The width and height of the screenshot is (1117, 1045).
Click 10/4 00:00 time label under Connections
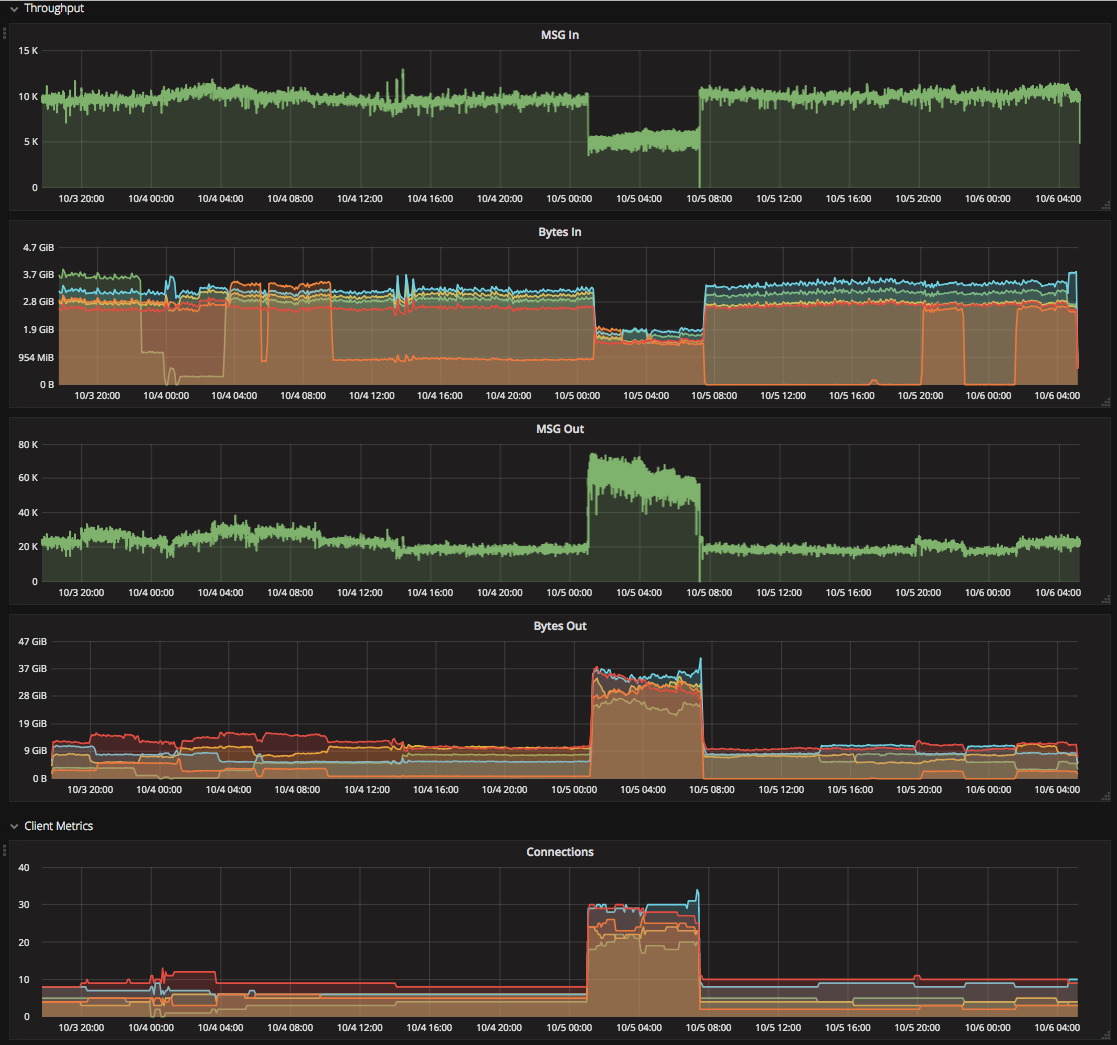click(x=151, y=1028)
